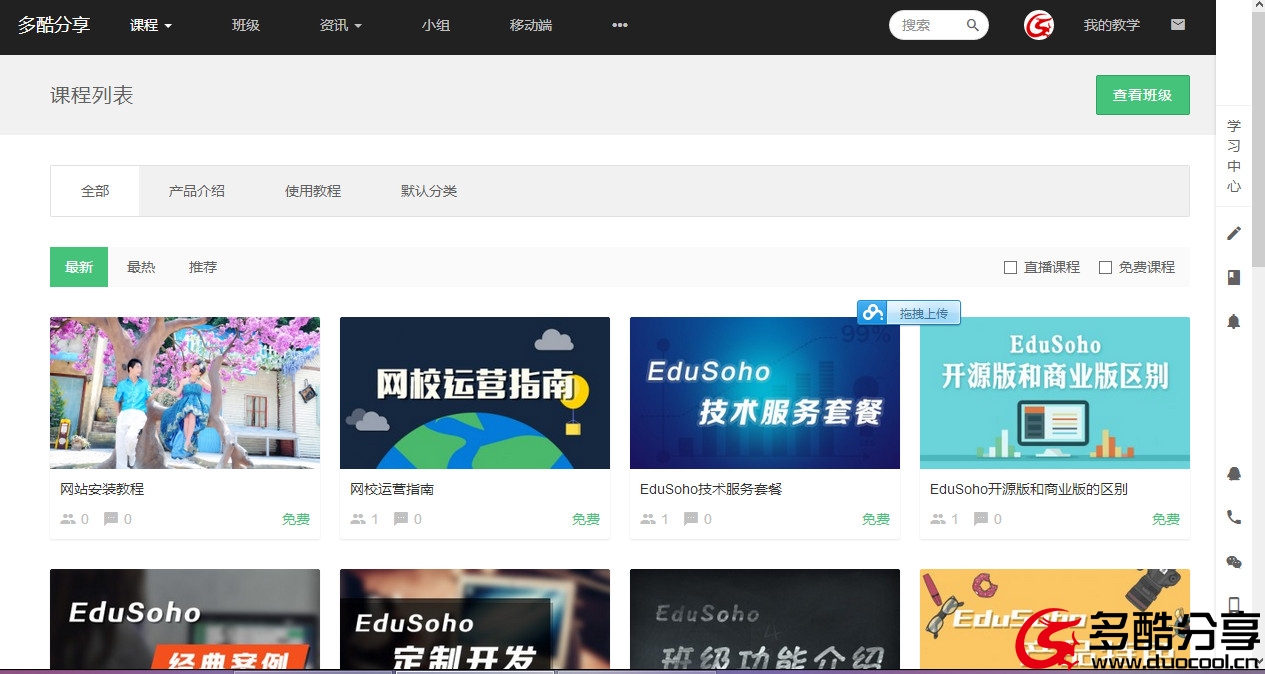Screen dimensions: 1265x674
Task: Click the 多酷分享 site logo
Action: 54,25
